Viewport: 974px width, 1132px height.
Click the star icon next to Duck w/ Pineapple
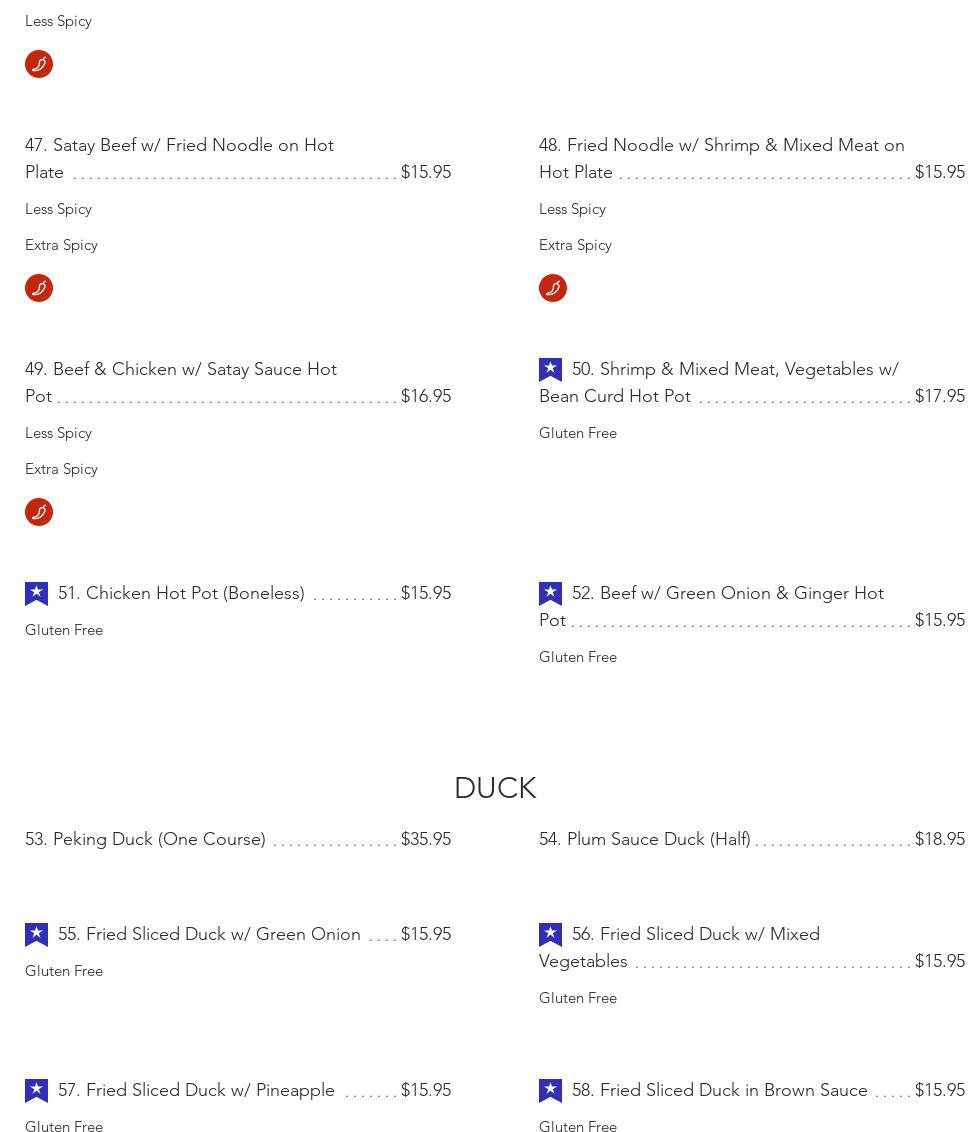(x=36, y=1091)
